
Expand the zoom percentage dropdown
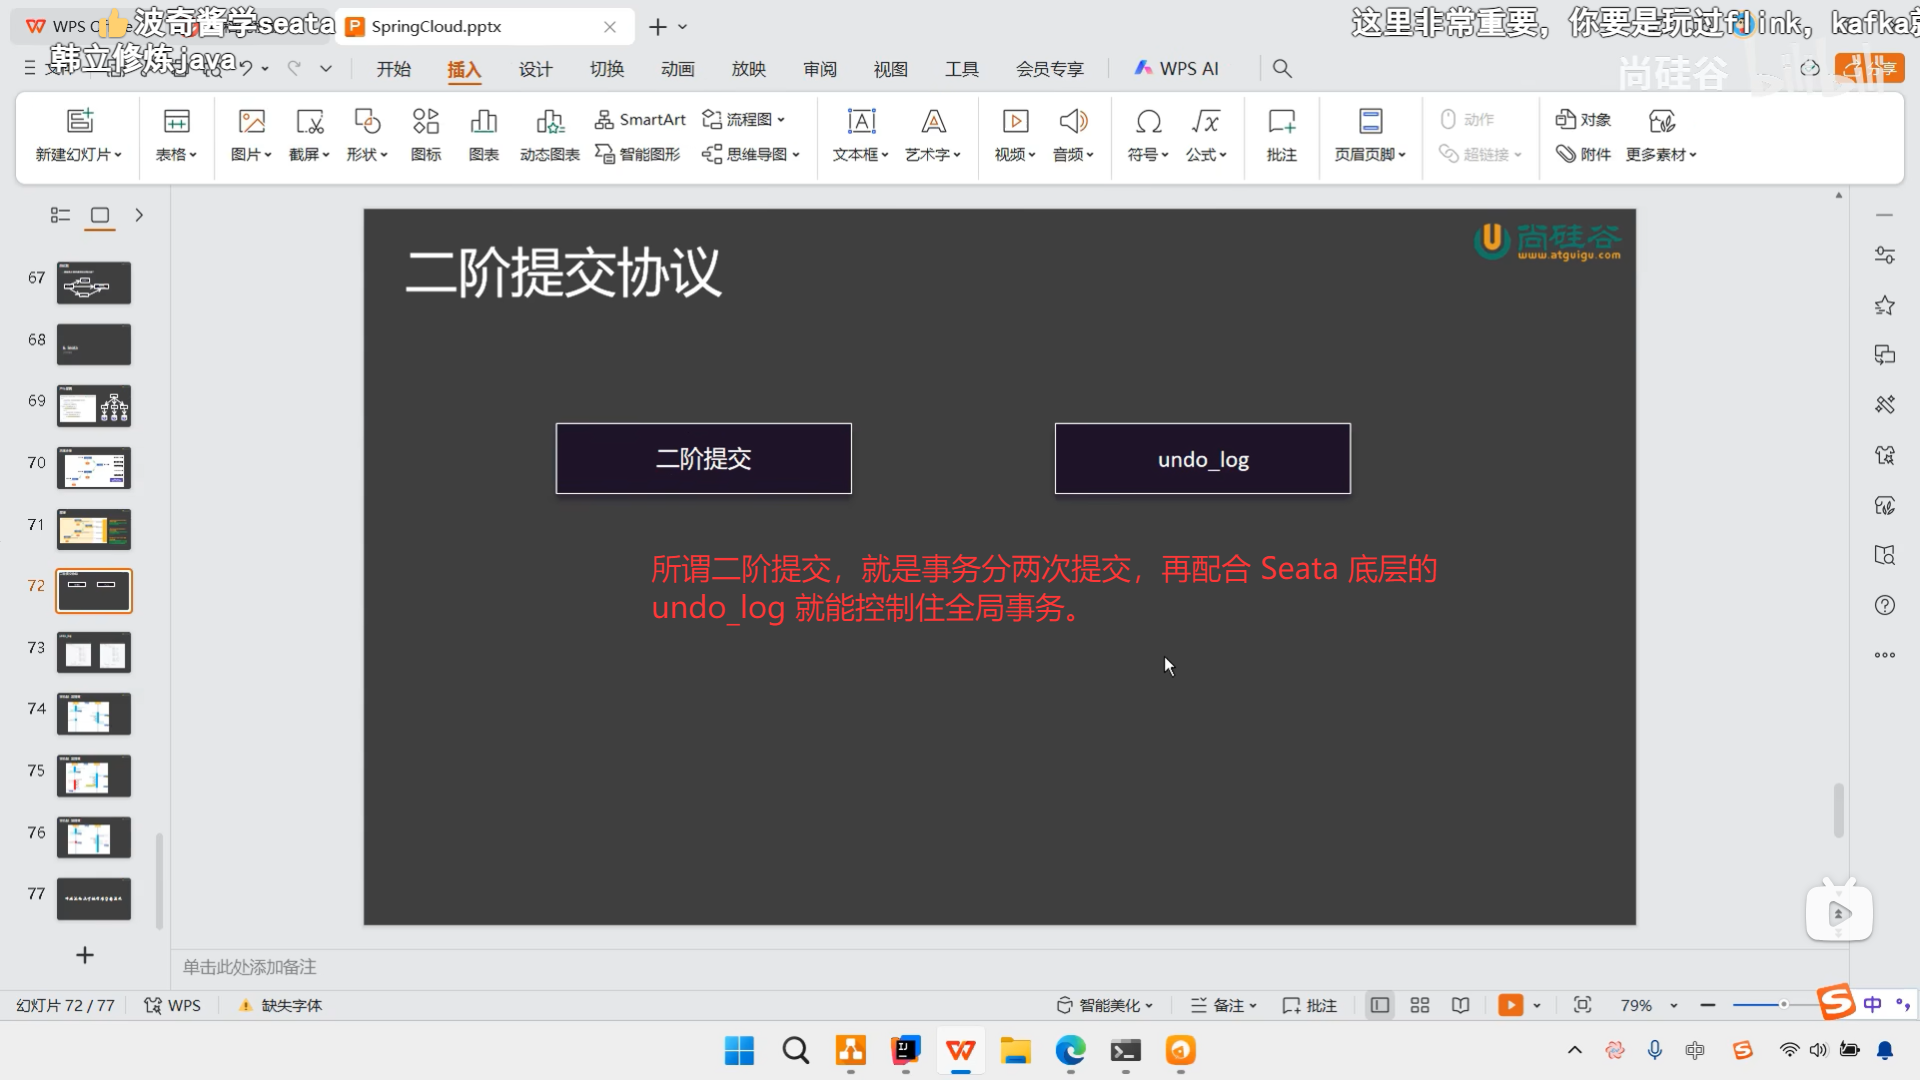coord(1674,1006)
